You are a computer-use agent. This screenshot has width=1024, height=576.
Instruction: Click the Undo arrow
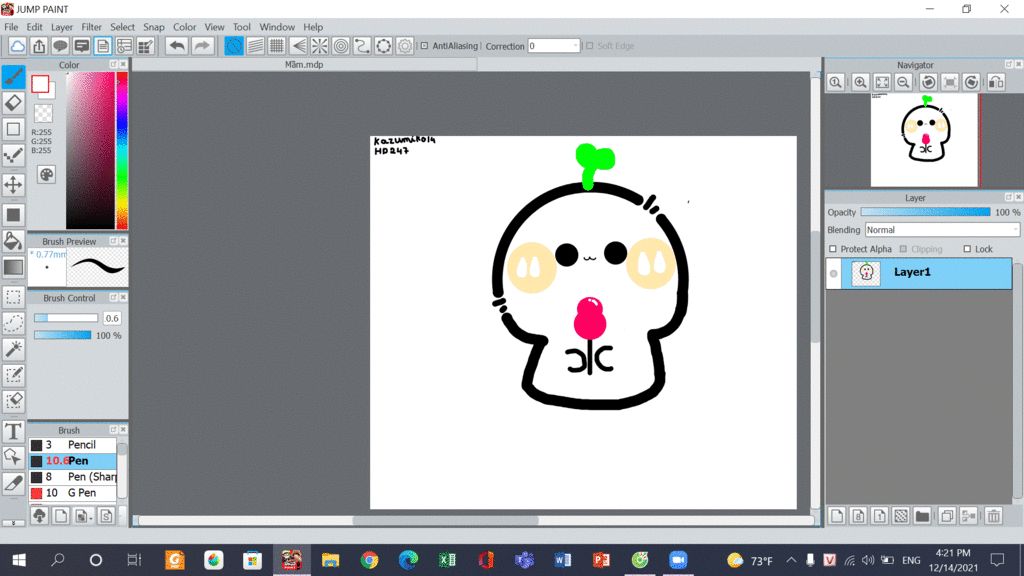(176, 46)
